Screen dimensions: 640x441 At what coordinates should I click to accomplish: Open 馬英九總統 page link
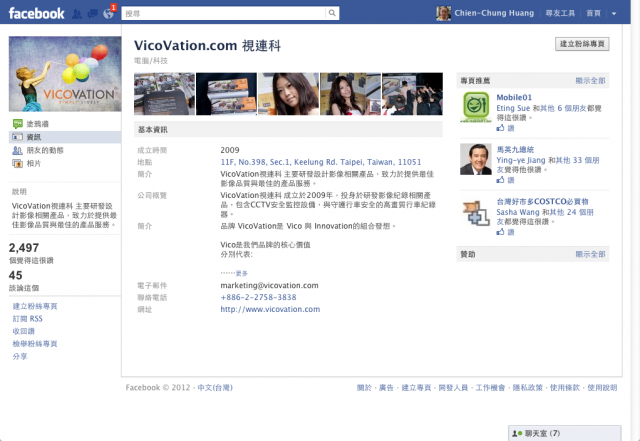click(x=515, y=149)
